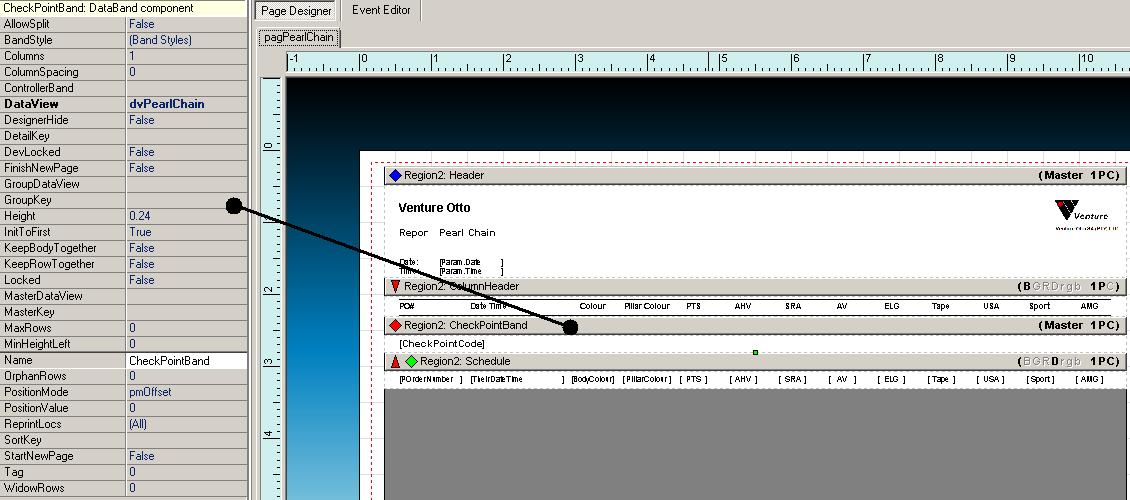The image size is (1130, 500).
Task: Toggle the FinishNewPage False value
Action: (x=187, y=168)
